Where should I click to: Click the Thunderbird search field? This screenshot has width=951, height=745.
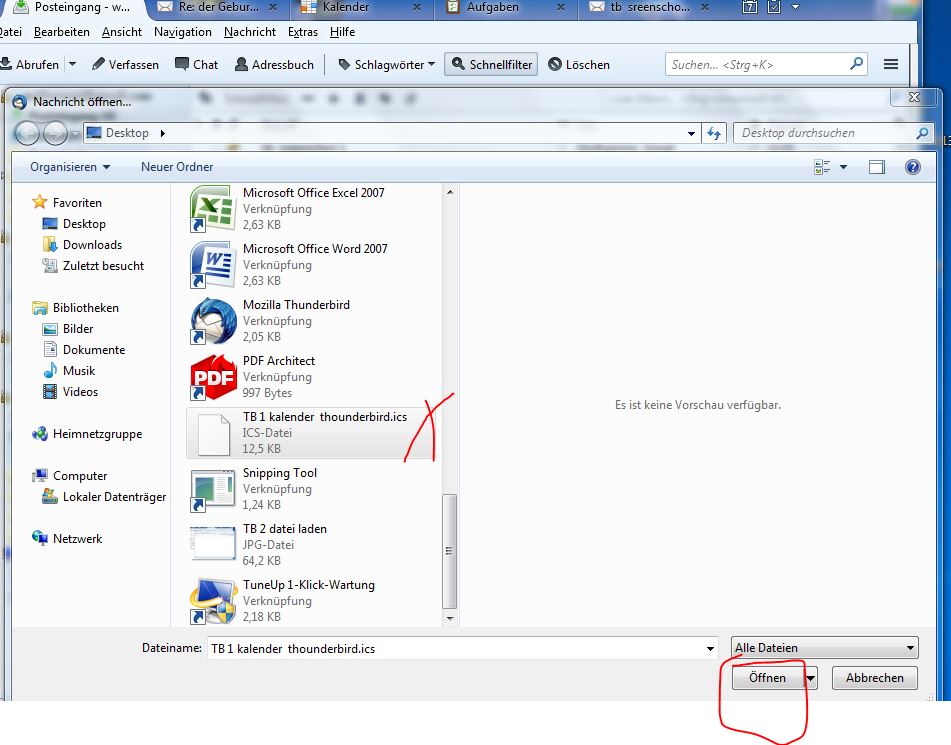[x=767, y=64]
